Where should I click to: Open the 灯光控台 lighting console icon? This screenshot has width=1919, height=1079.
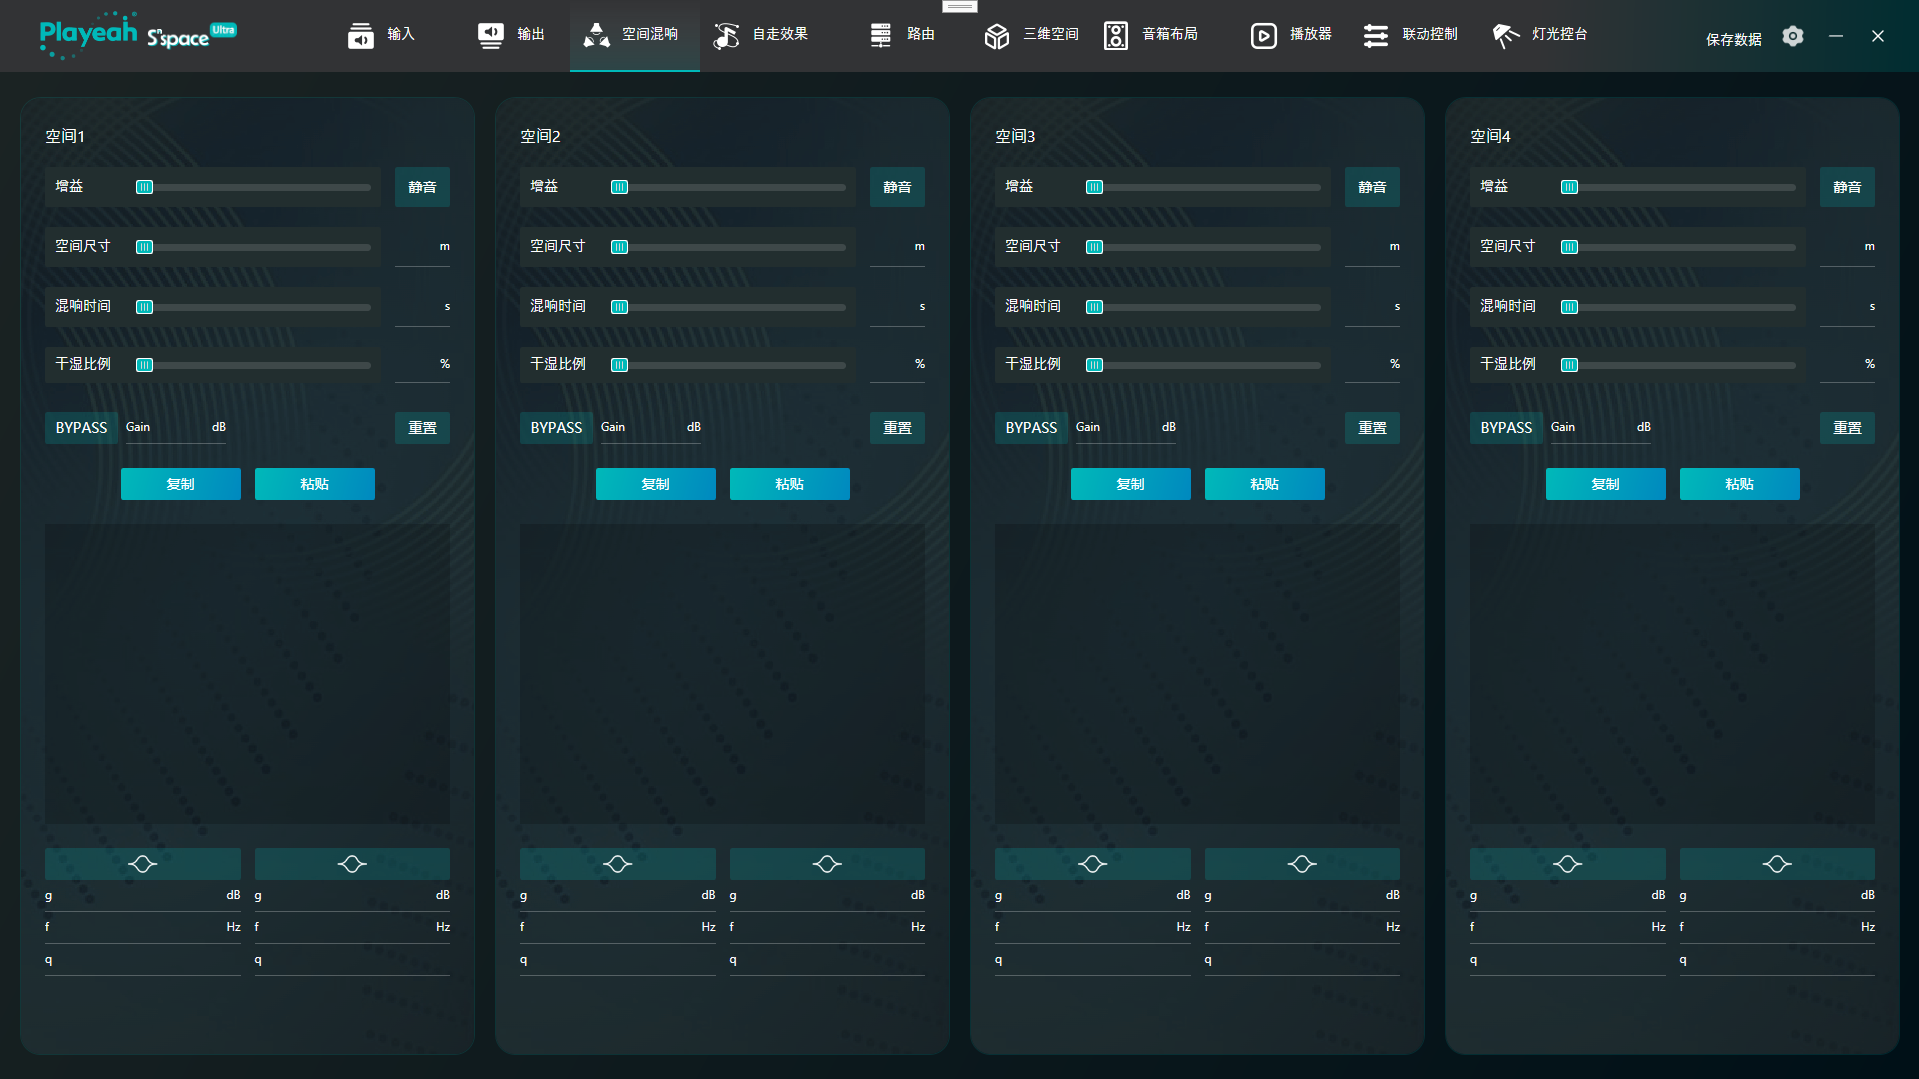(1506, 36)
